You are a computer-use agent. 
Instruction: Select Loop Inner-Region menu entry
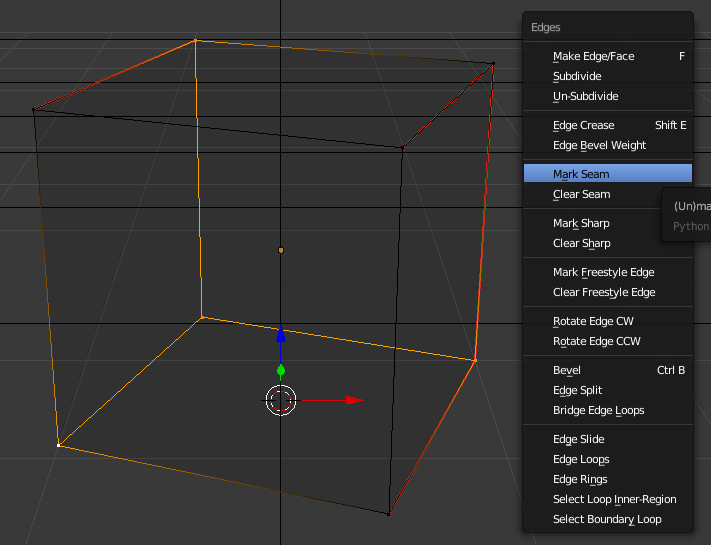click(608, 499)
